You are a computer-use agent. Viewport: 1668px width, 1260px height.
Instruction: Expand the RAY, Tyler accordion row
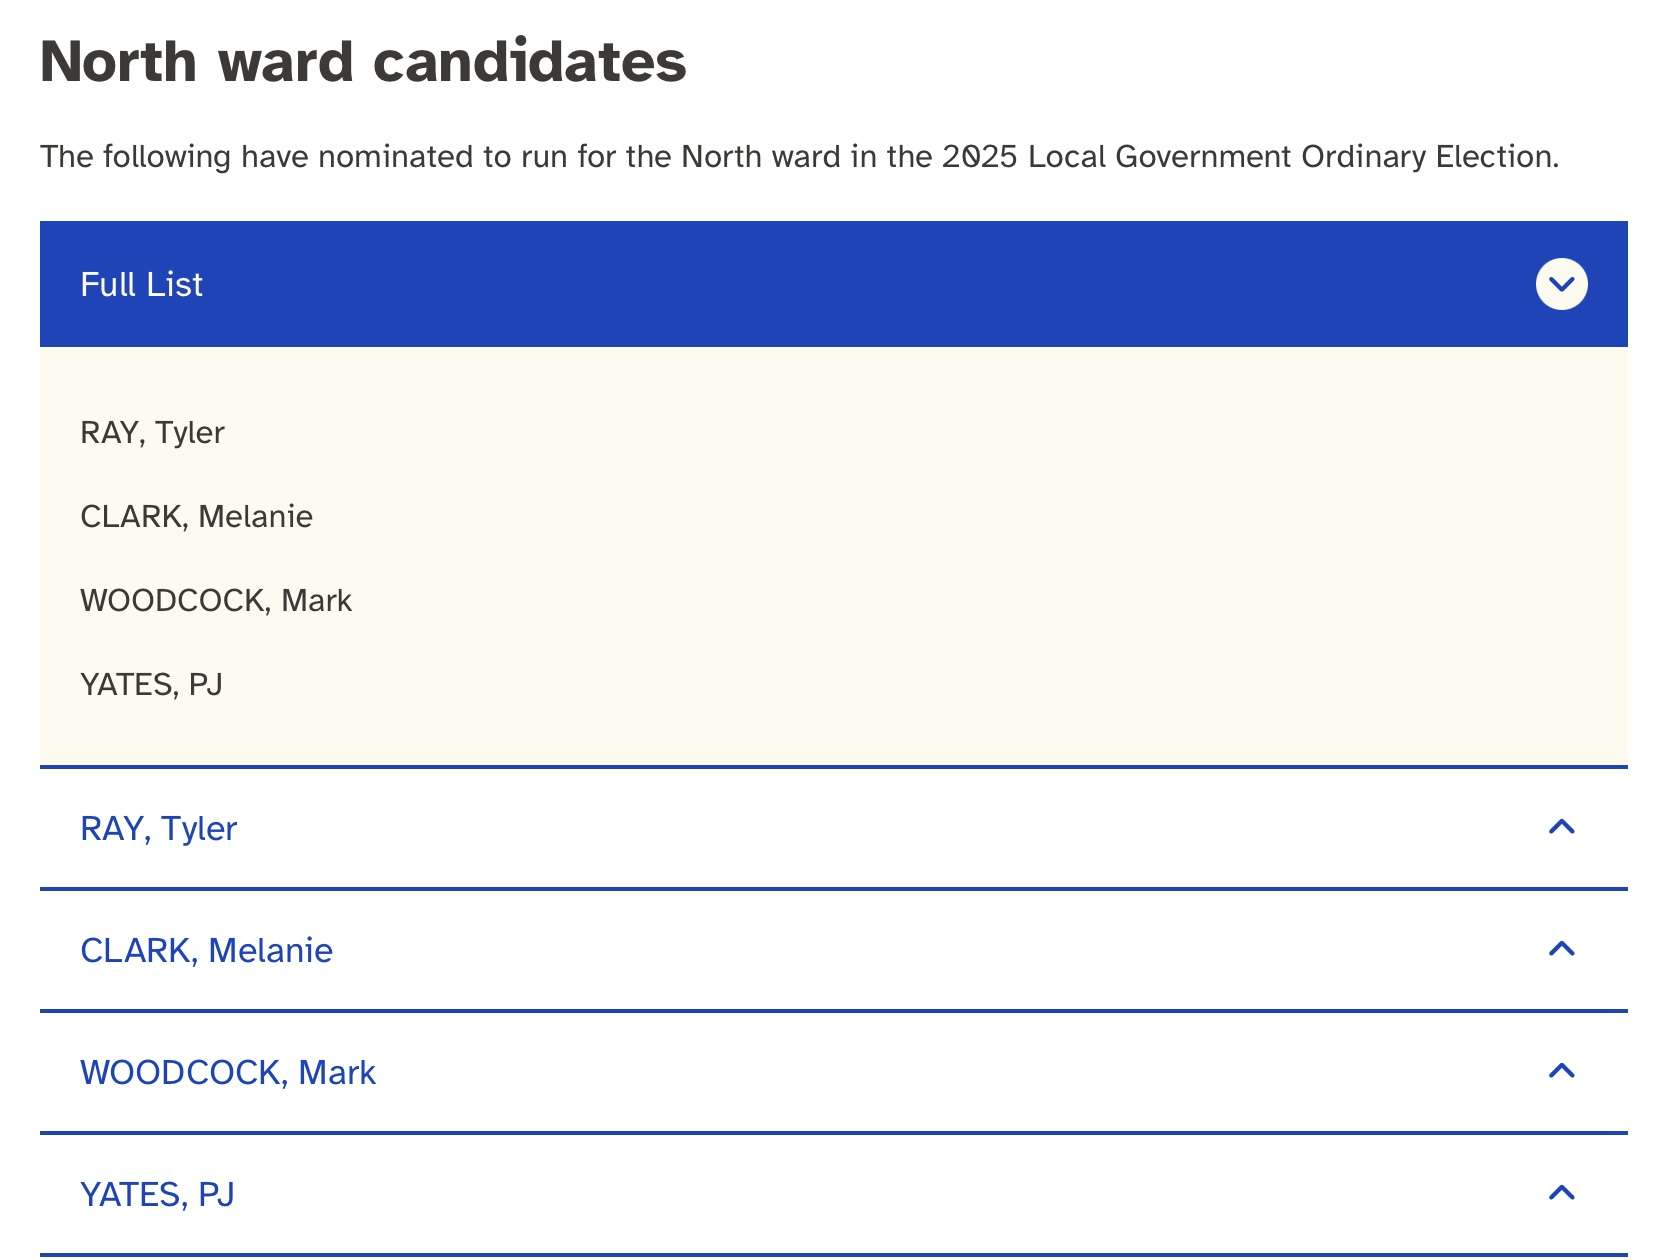pos(834,828)
